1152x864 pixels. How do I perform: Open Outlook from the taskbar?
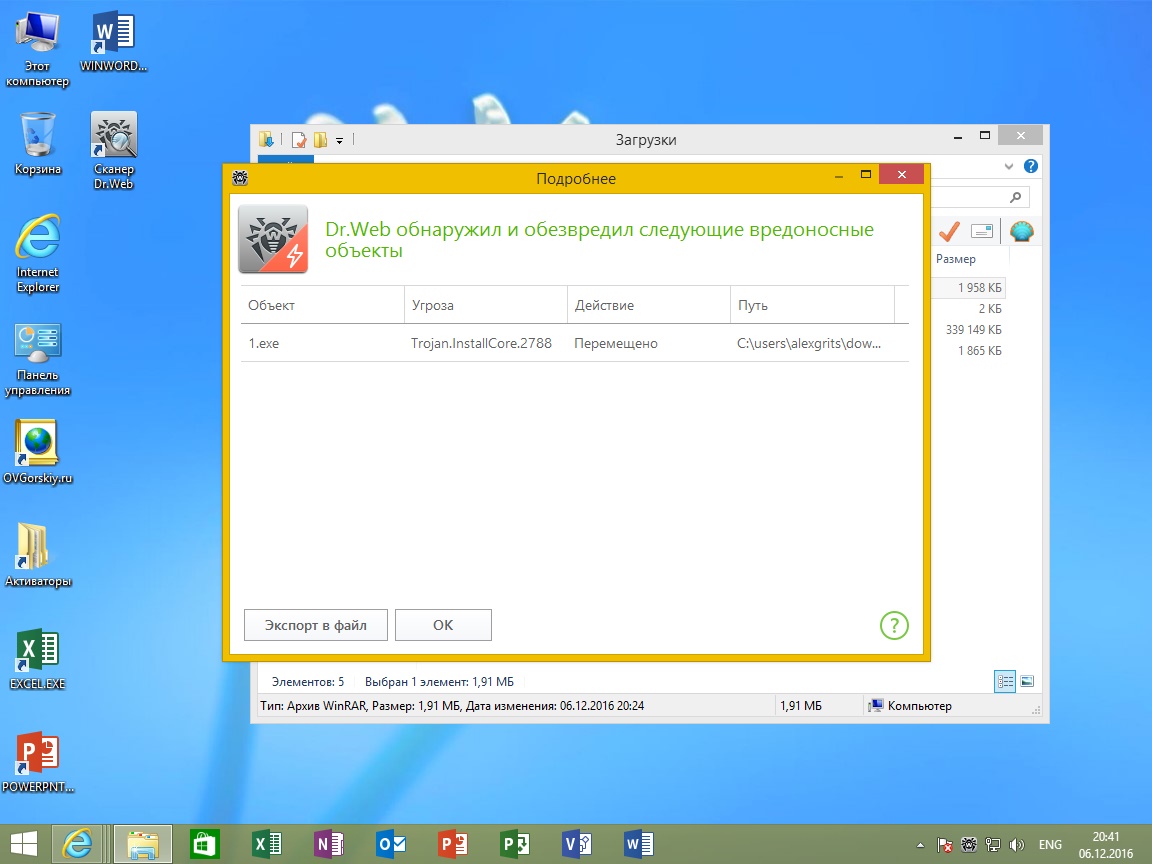(391, 844)
